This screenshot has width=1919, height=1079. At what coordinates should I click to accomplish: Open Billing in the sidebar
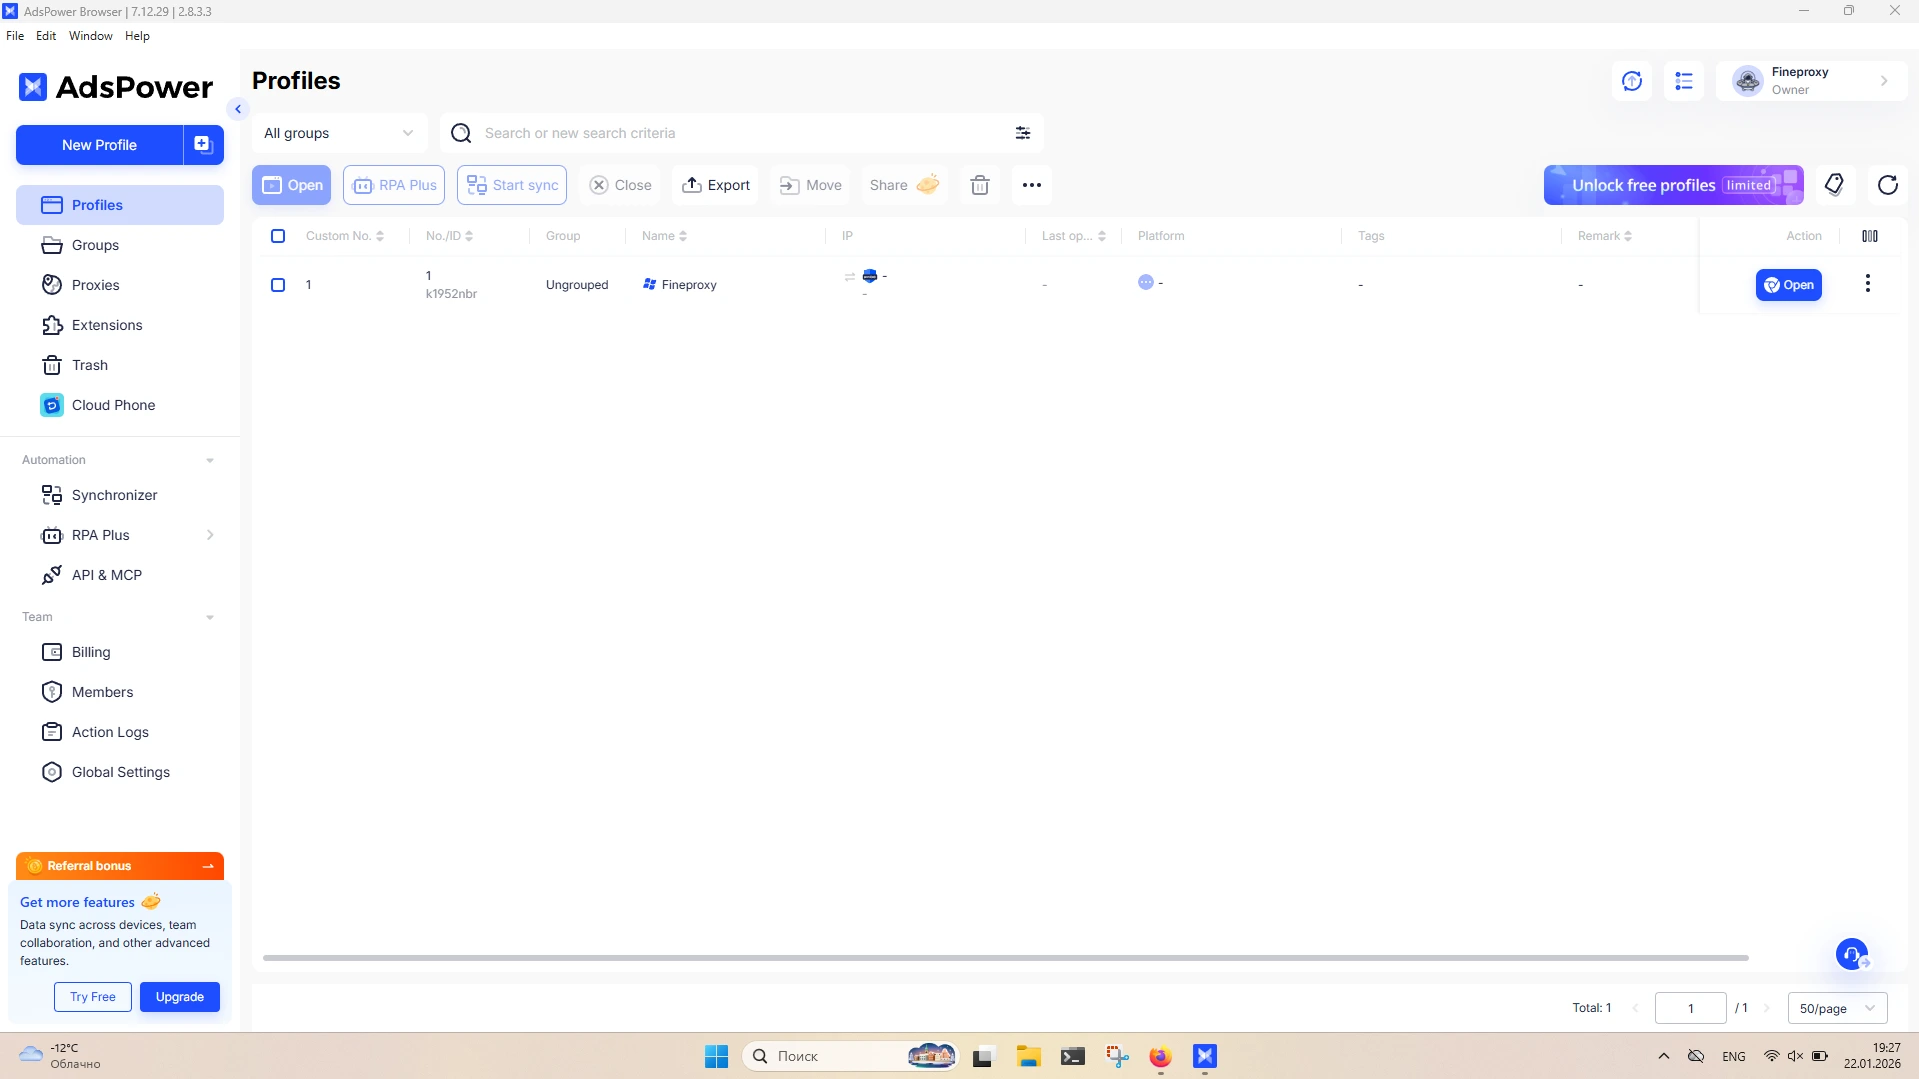(120, 652)
